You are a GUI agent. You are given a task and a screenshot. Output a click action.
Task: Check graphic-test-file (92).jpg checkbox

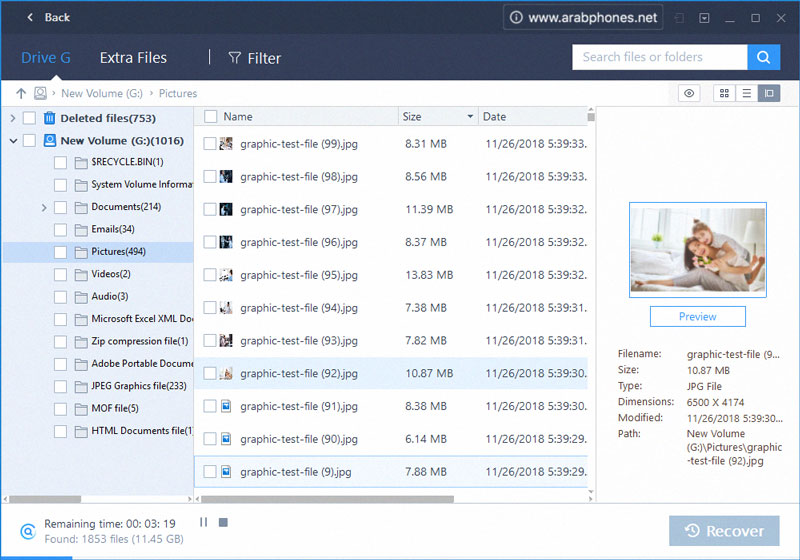coord(210,373)
